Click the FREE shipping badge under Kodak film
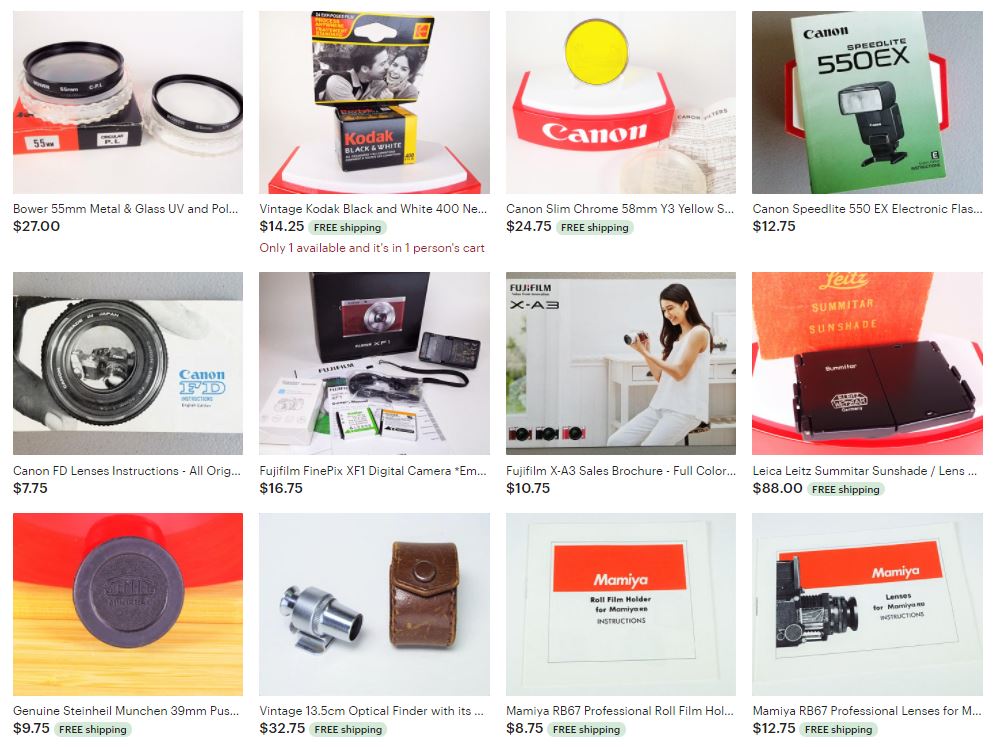The height and width of the screenshot is (747, 993). (348, 227)
